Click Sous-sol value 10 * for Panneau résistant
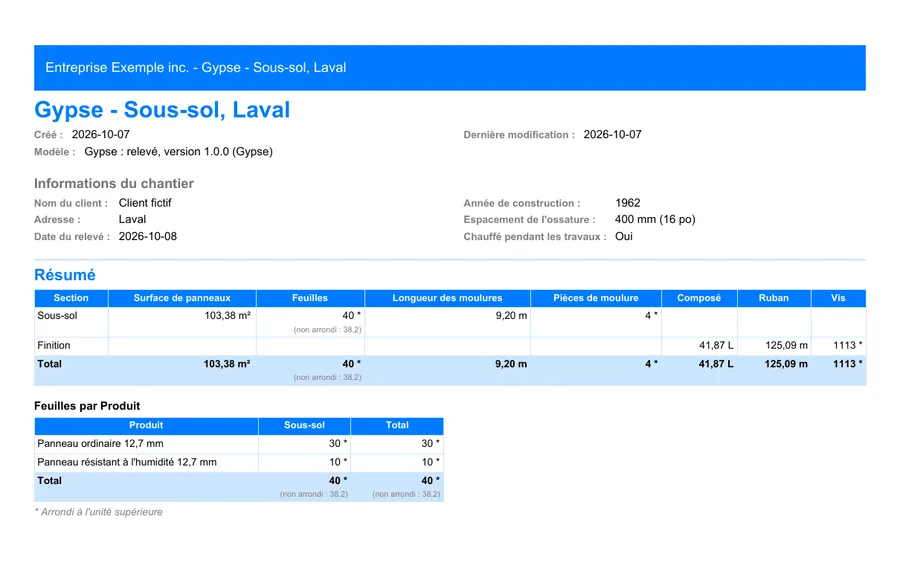 click(338, 462)
